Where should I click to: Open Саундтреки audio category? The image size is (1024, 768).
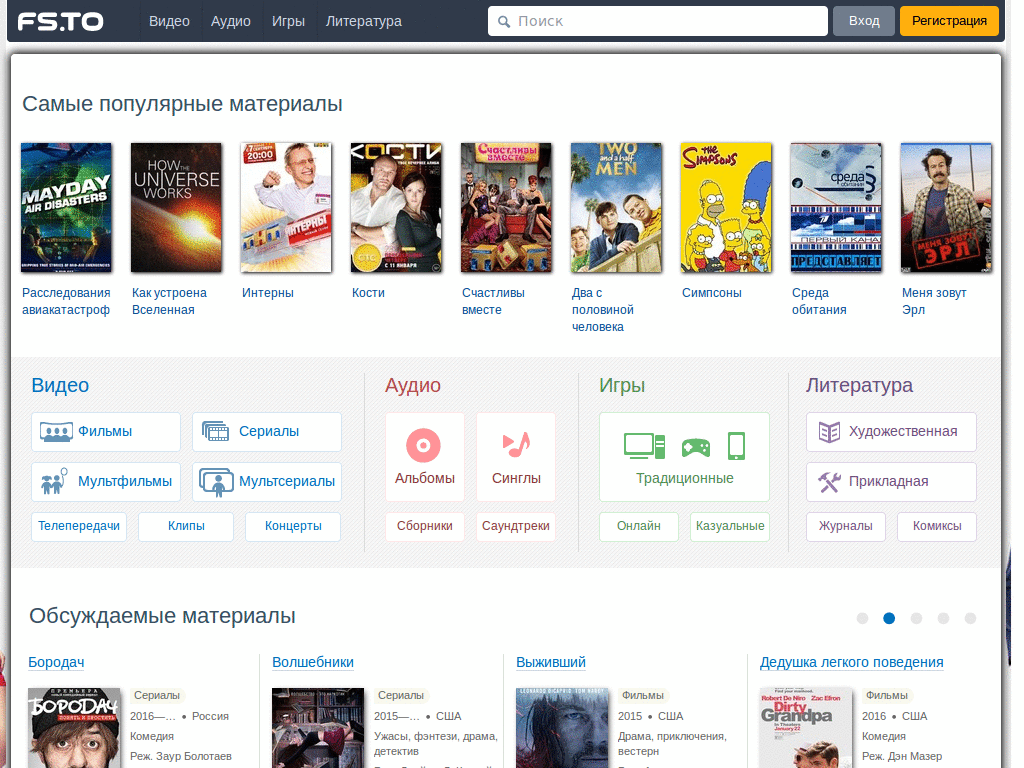click(x=516, y=526)
